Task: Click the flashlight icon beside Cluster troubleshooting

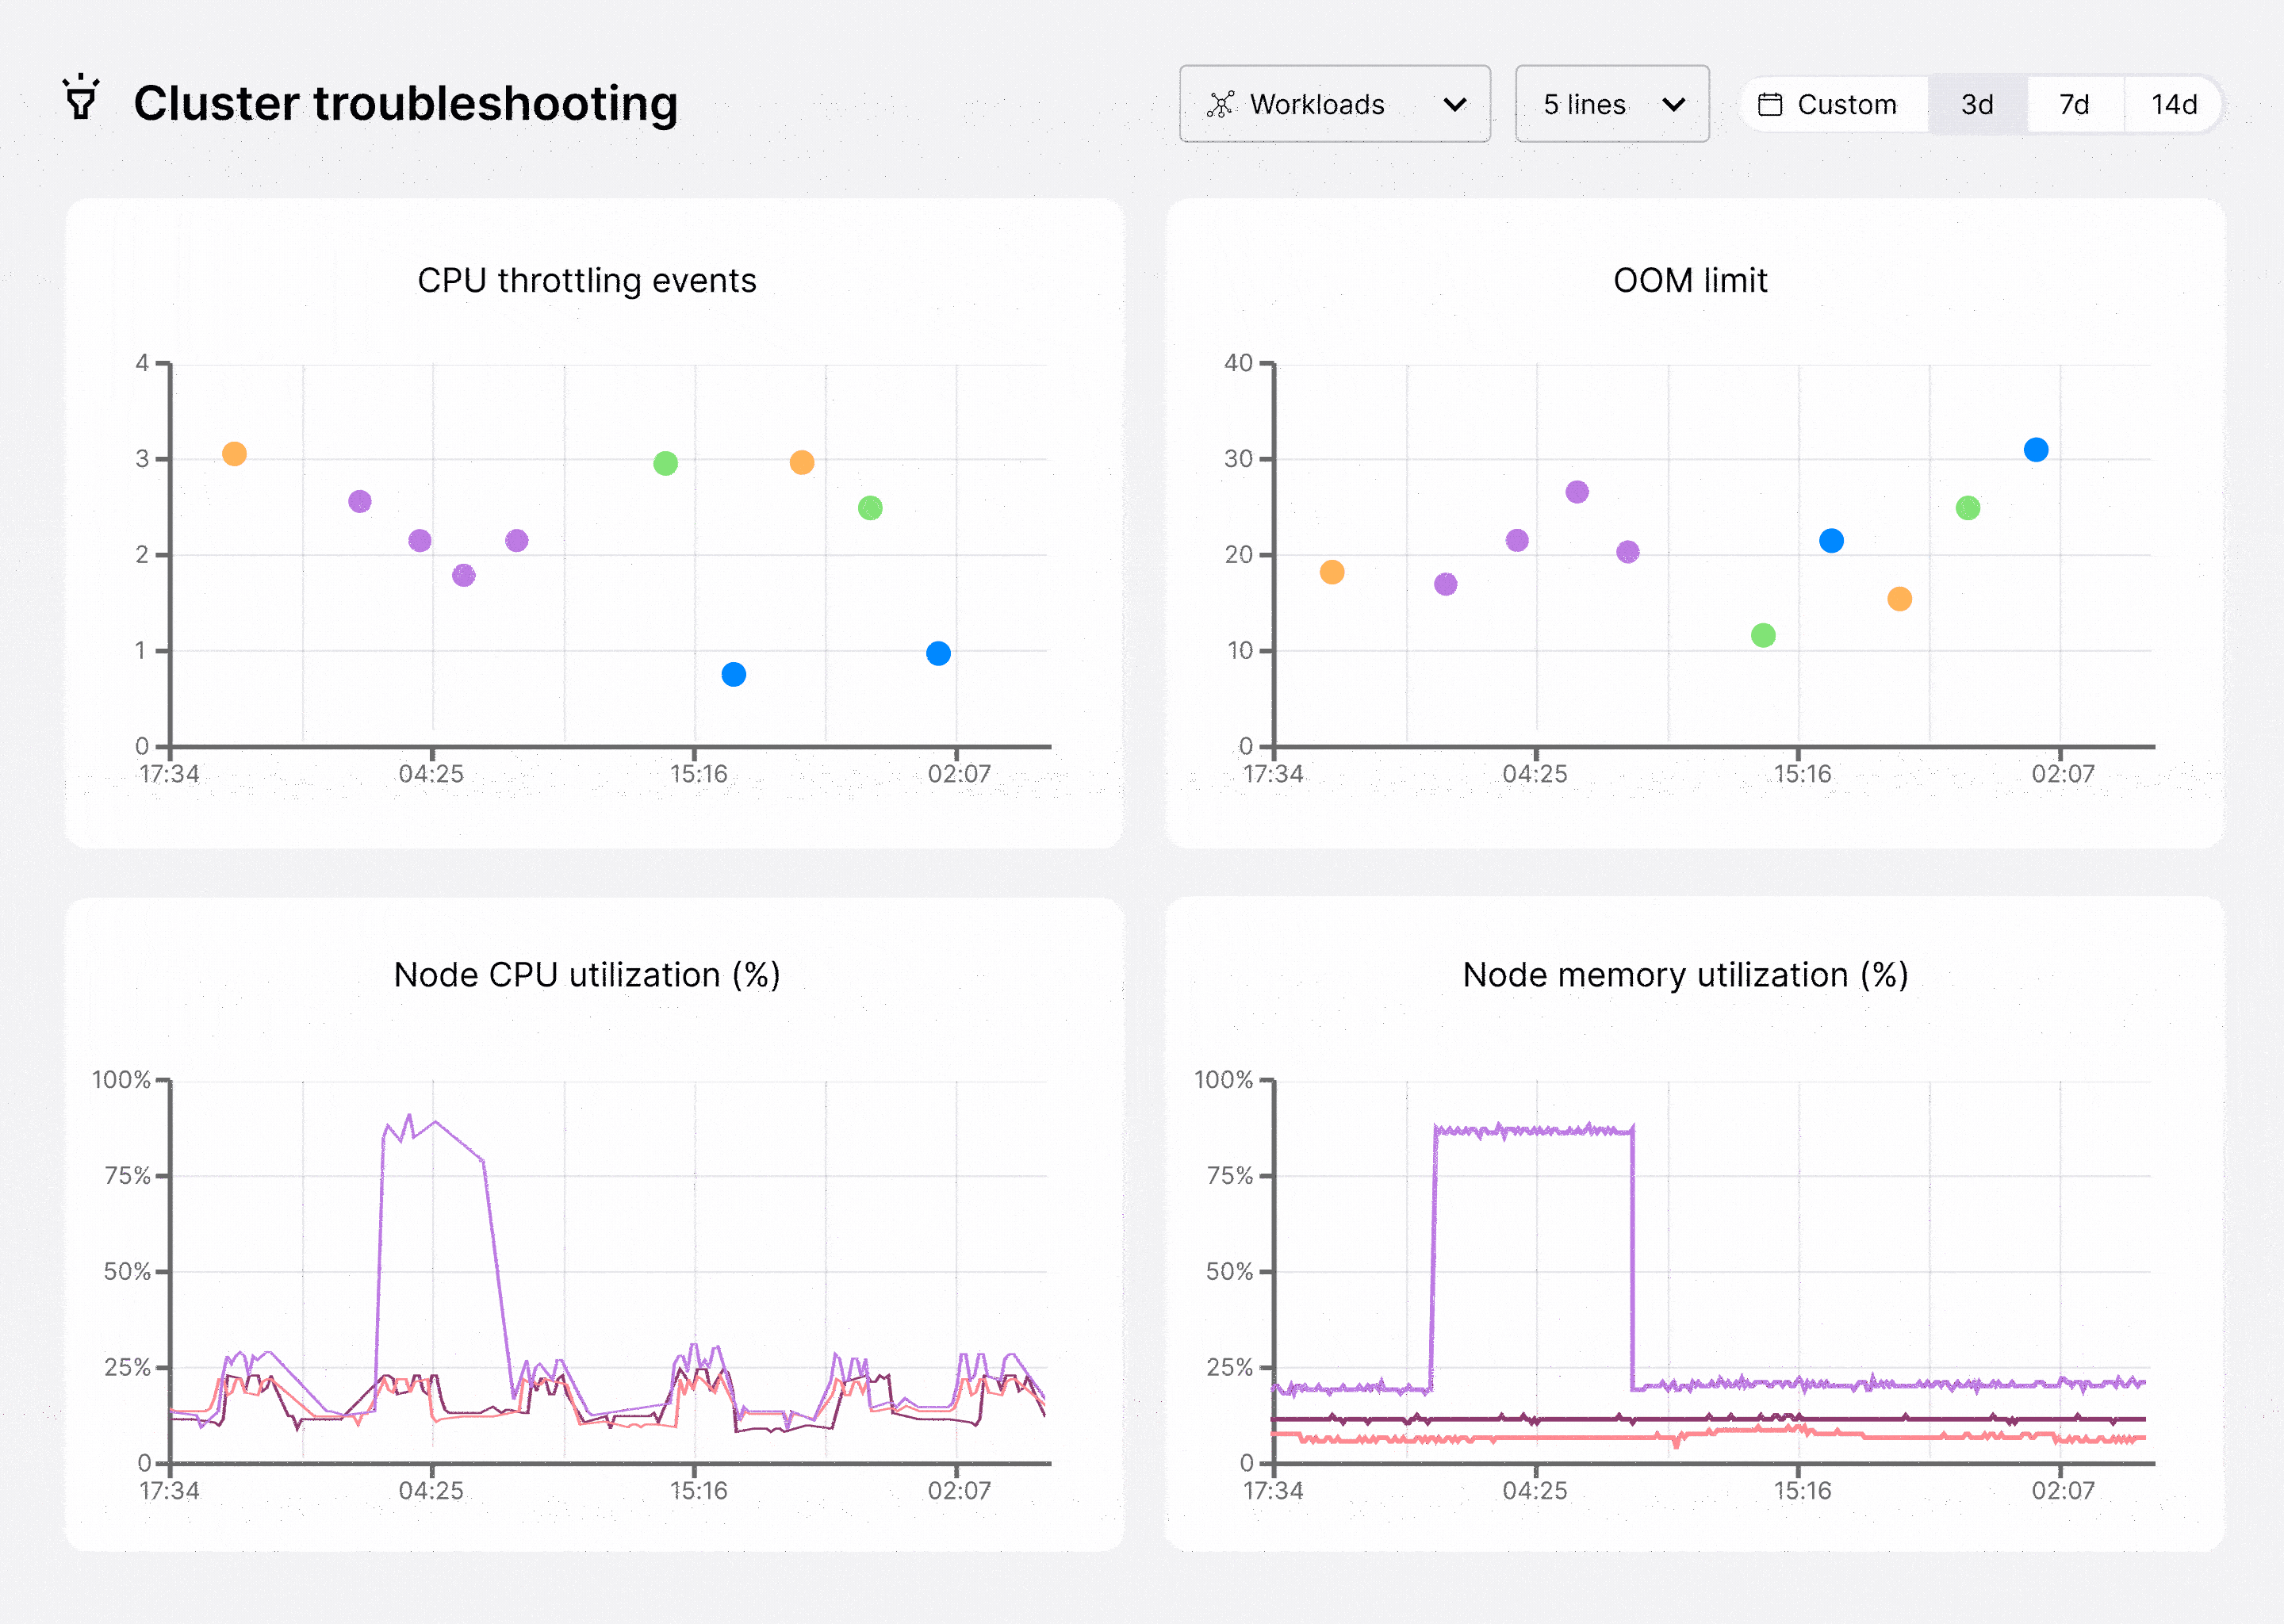Action: coord(81,98)
